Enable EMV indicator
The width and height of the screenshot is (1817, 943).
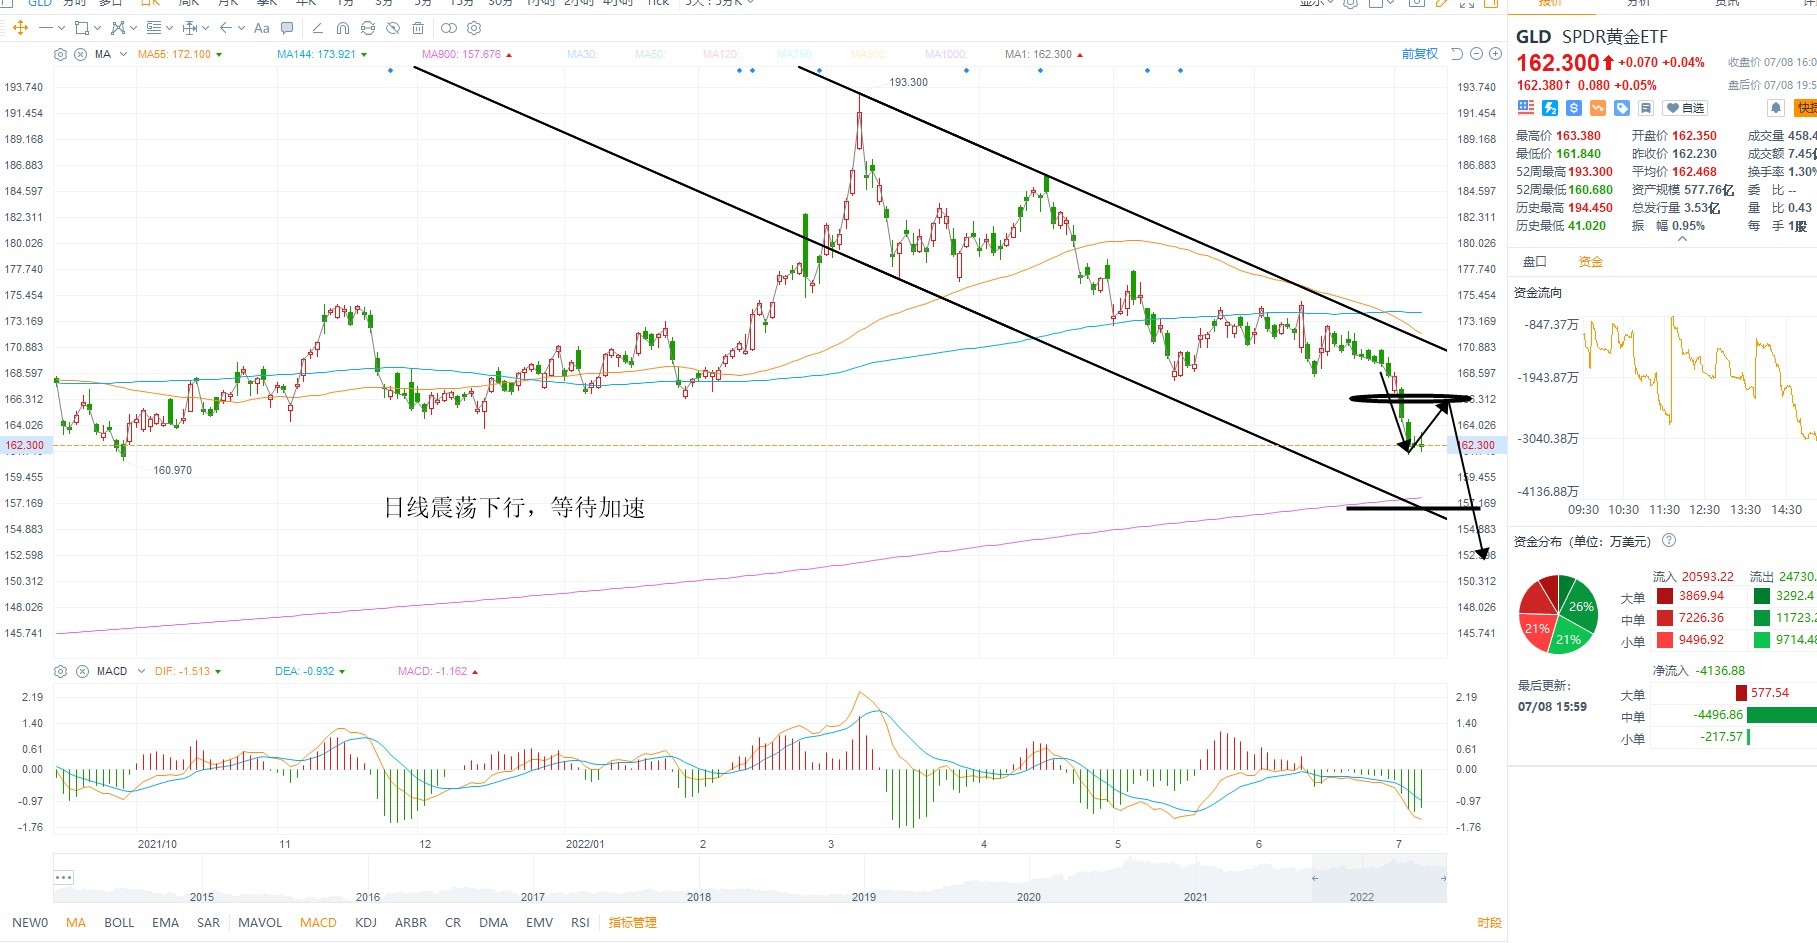(x=539, y=922)
